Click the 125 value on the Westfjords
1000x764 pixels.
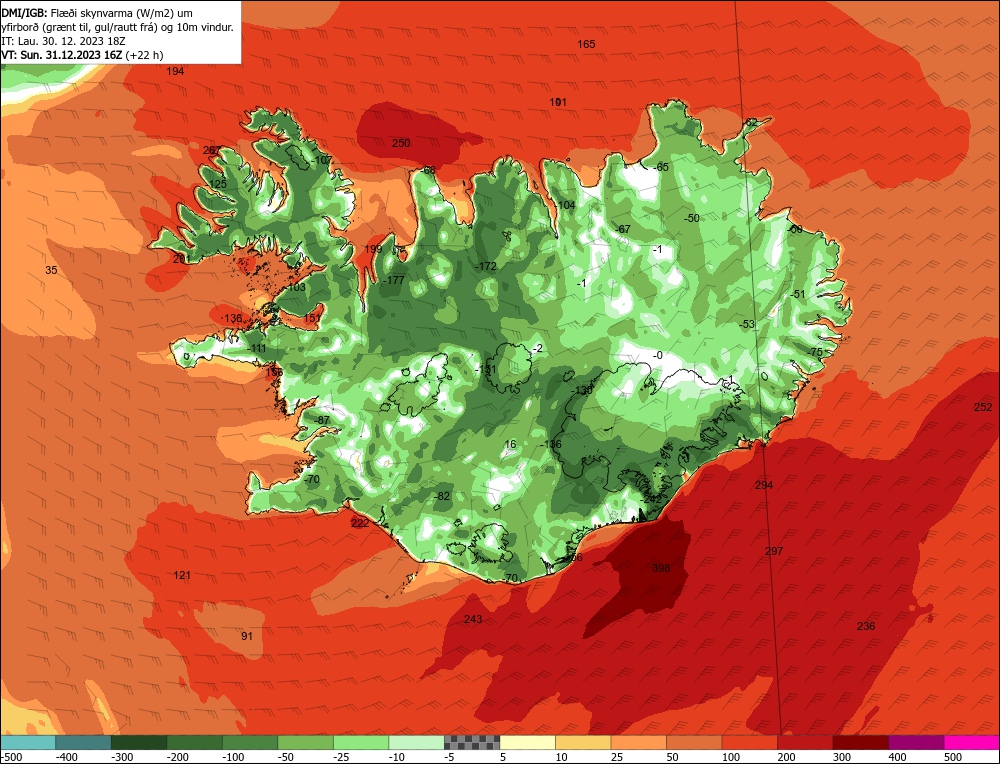pyautogui.click(x=218, y=184)
